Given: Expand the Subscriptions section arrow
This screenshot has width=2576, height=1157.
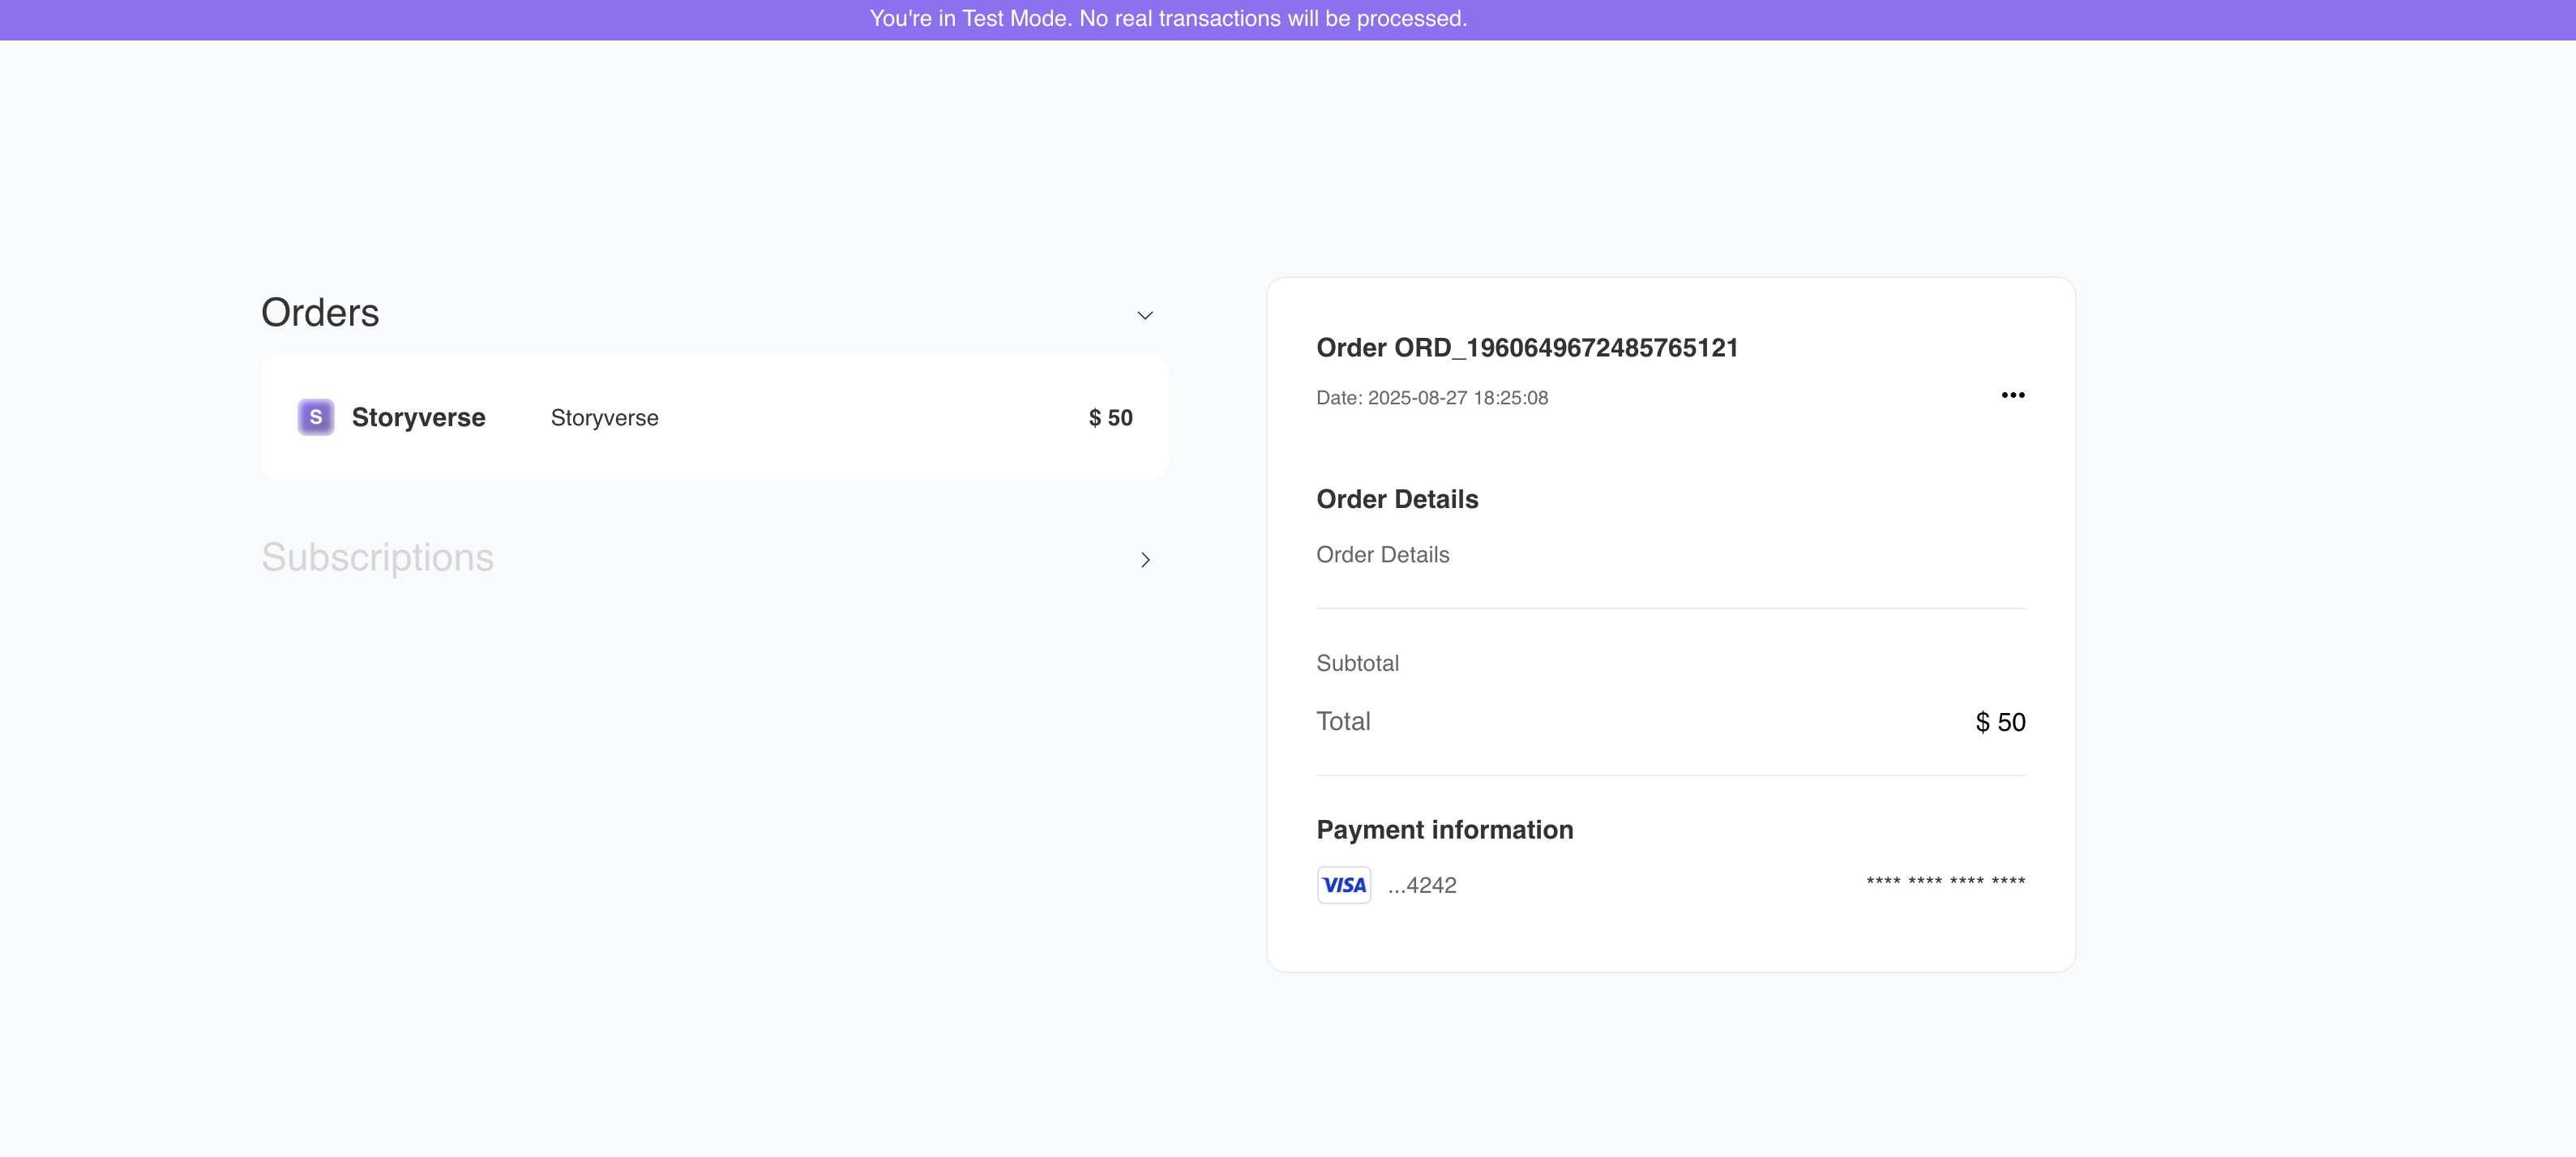Looking at the screenshot, I should (1145, 560).
